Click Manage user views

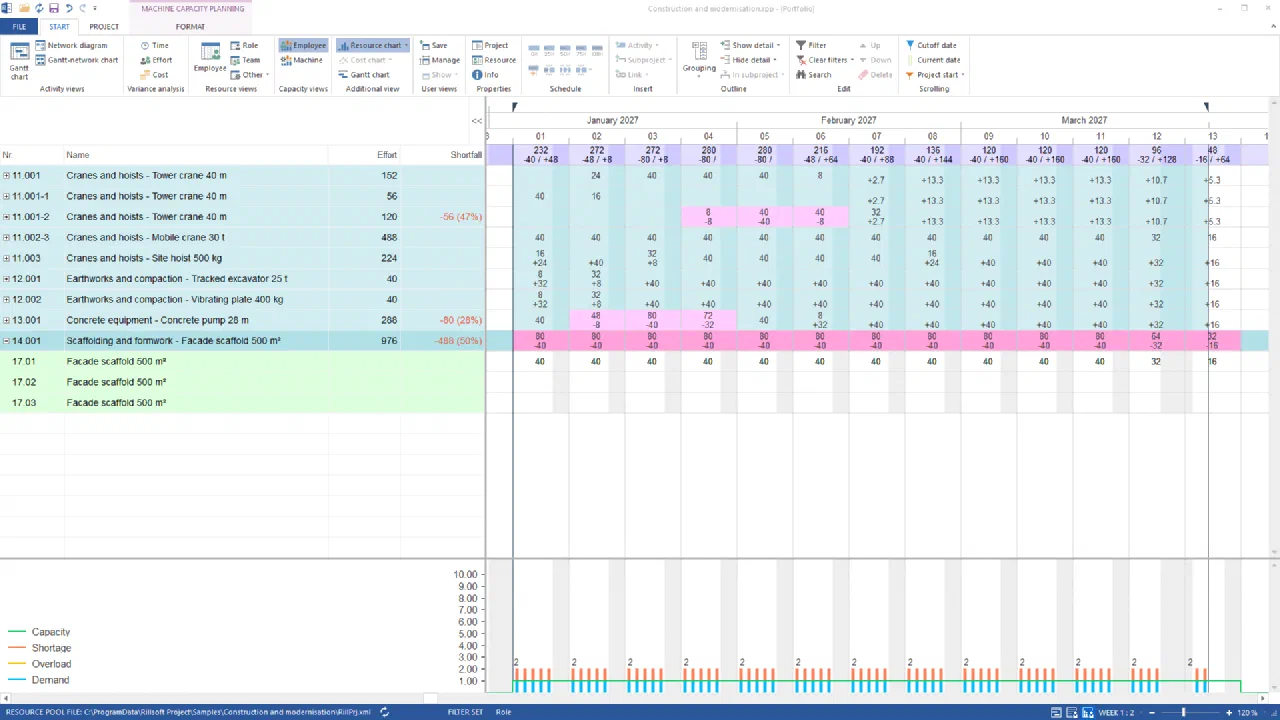click(x=439, y=60)
